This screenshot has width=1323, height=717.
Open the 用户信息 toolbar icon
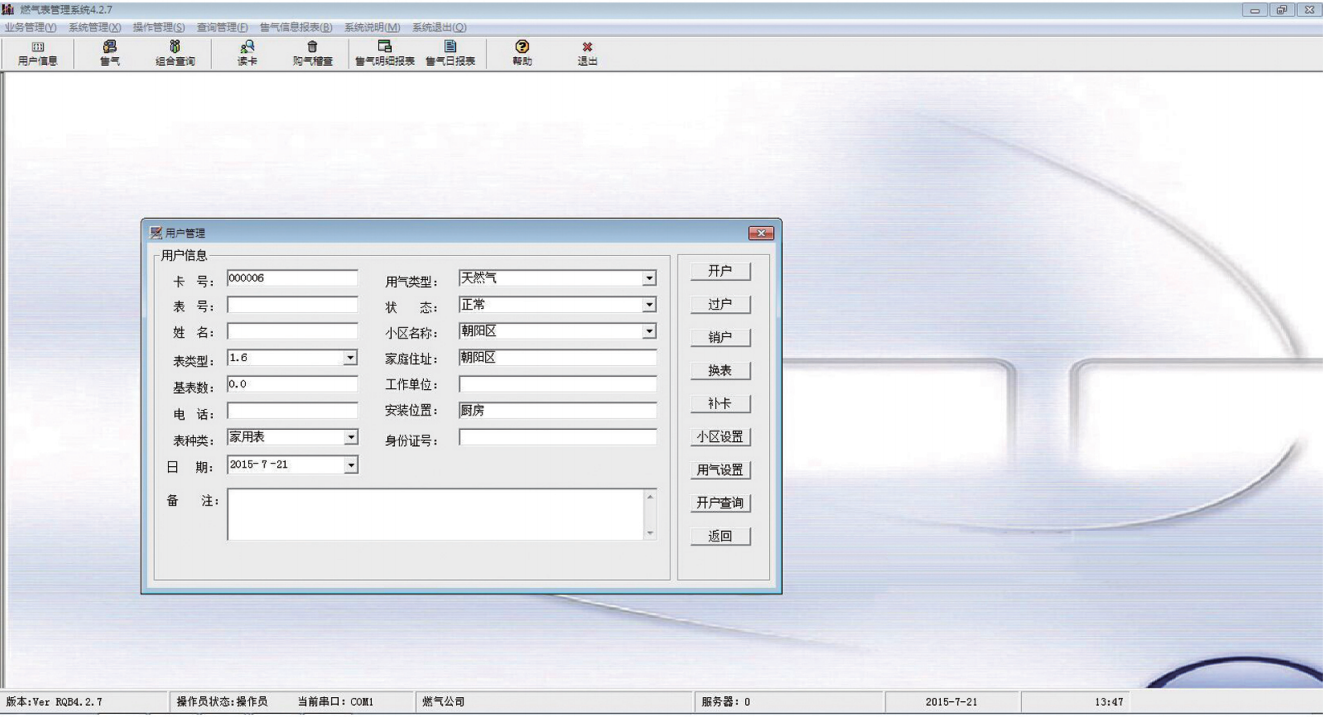38,52
